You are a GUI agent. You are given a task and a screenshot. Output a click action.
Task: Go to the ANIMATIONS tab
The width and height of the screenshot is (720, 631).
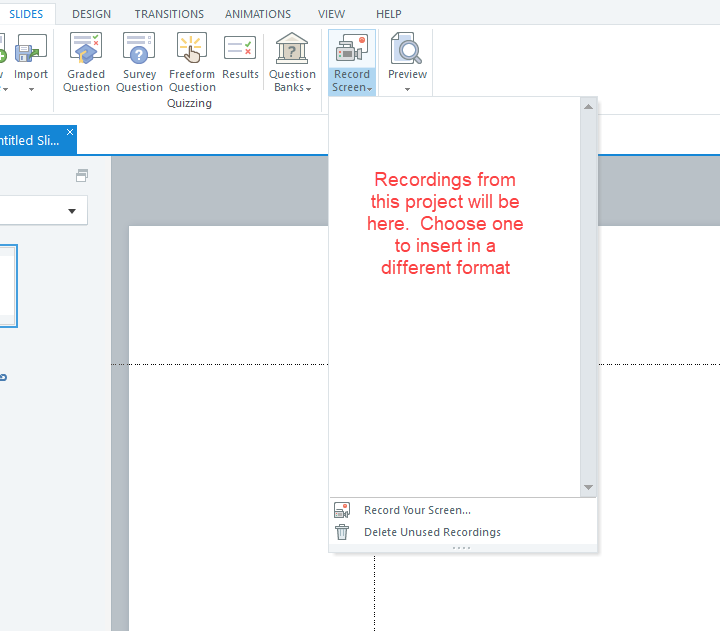(x=258, y=14)
